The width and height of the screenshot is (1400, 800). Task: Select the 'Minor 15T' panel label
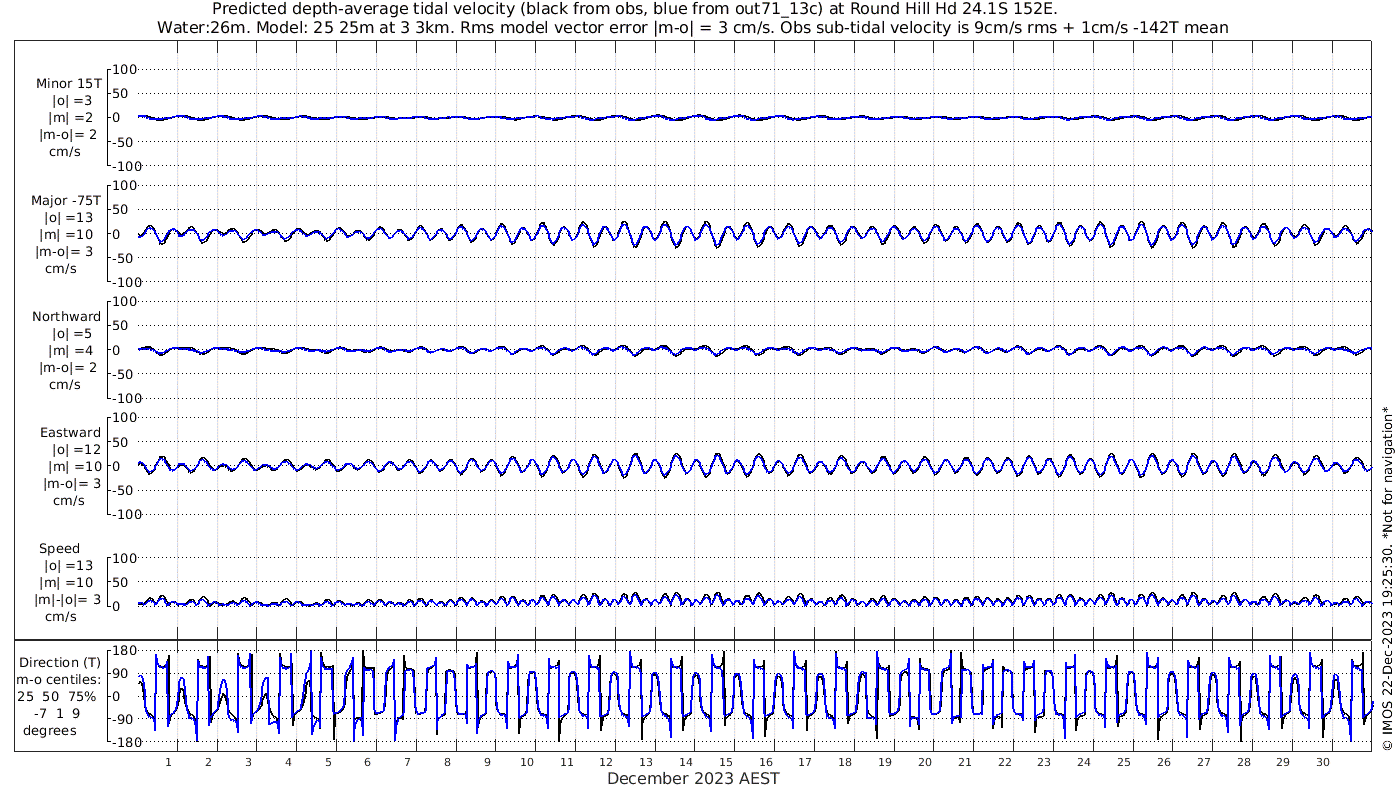pos(69,84)
